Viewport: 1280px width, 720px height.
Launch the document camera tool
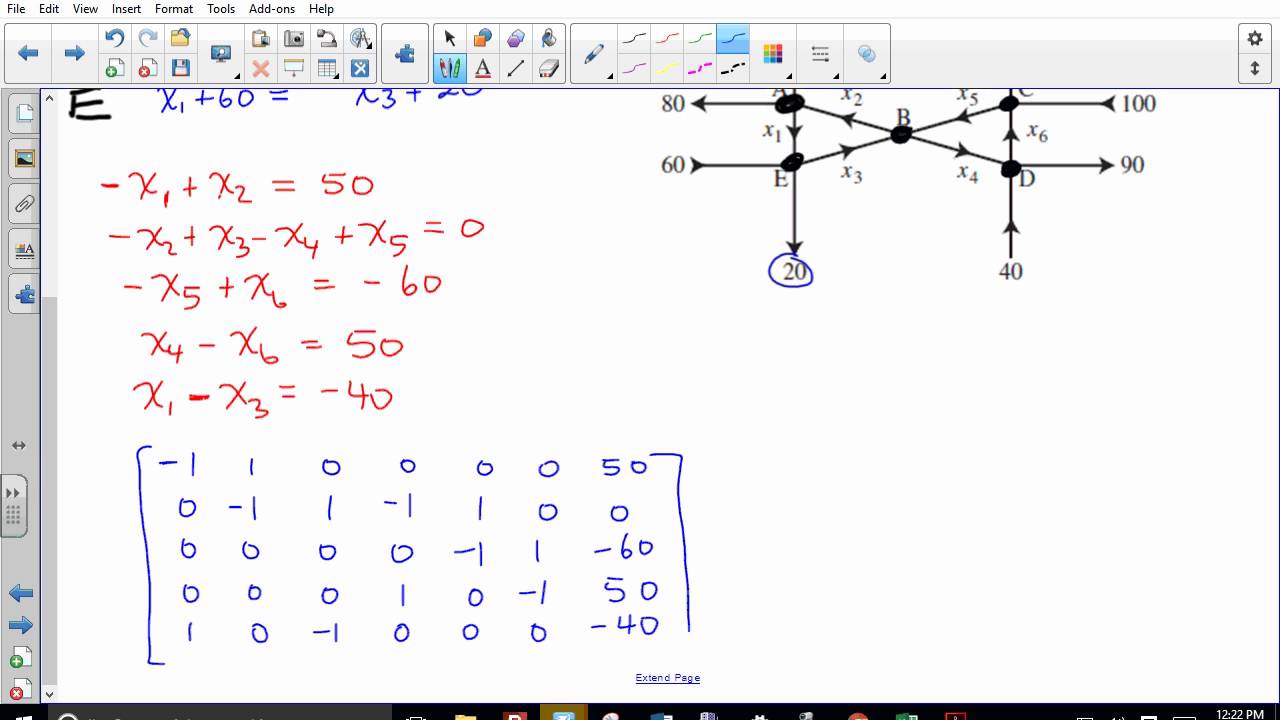pos(327,39)
